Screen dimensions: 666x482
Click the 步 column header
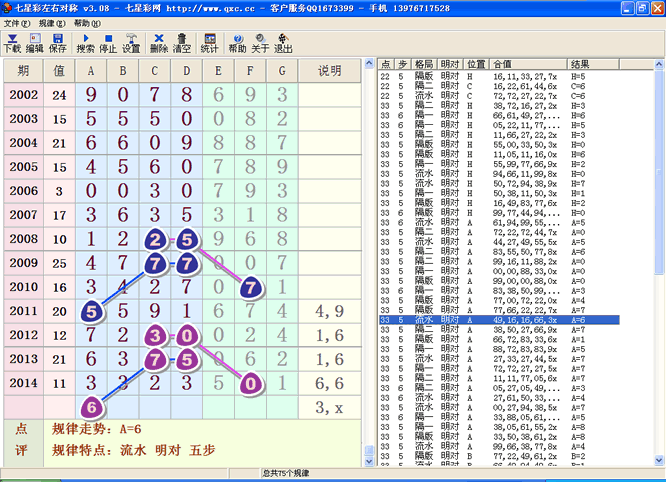click(402, 64)
